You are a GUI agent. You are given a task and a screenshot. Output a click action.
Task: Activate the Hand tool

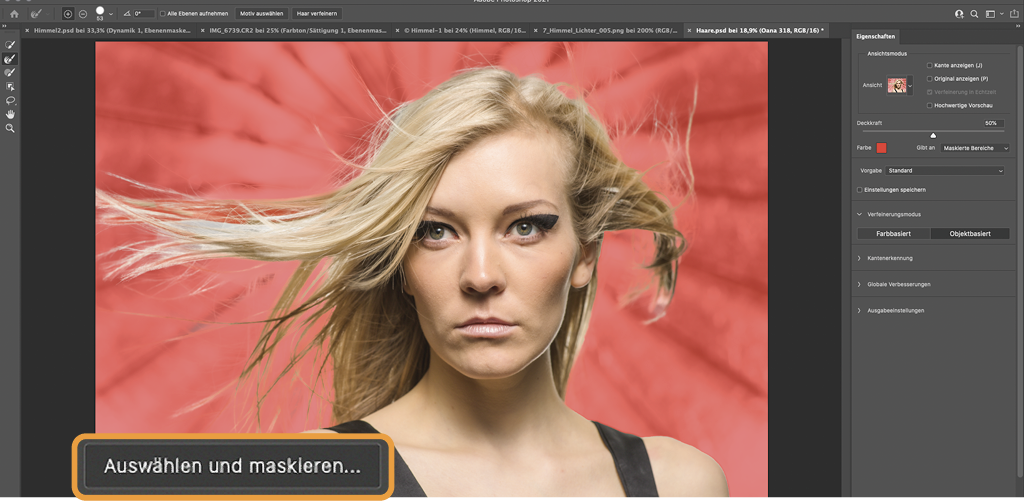click(x=10, y=115)
